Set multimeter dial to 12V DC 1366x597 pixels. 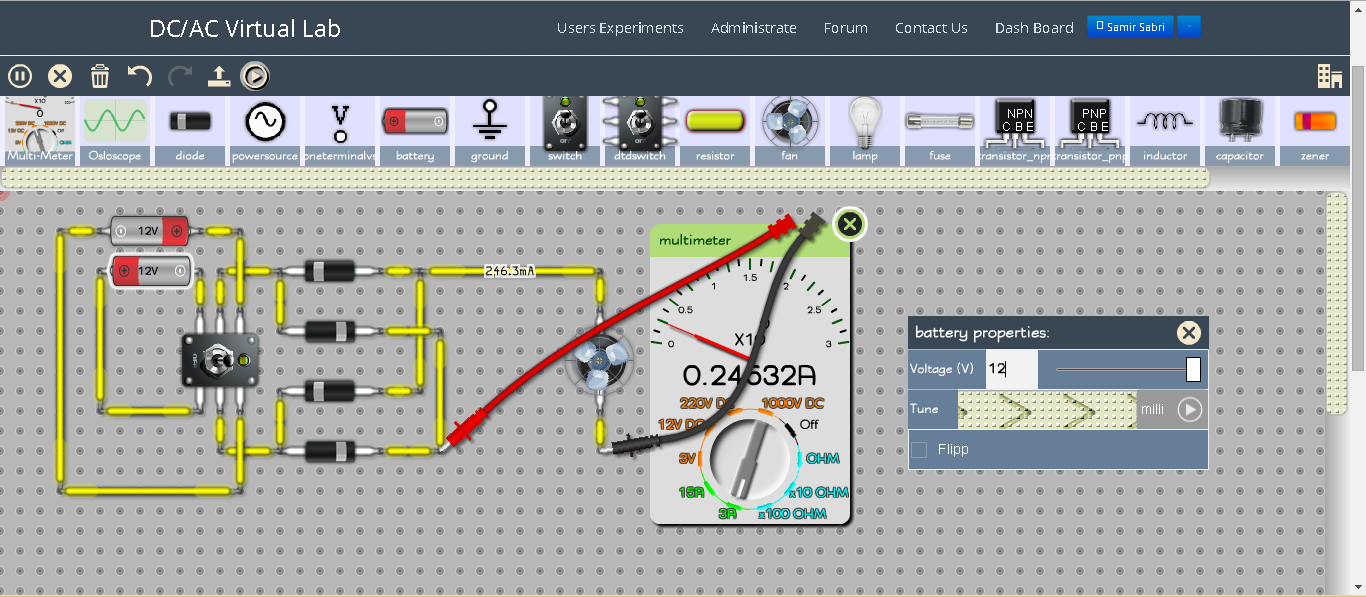point(681,423)
